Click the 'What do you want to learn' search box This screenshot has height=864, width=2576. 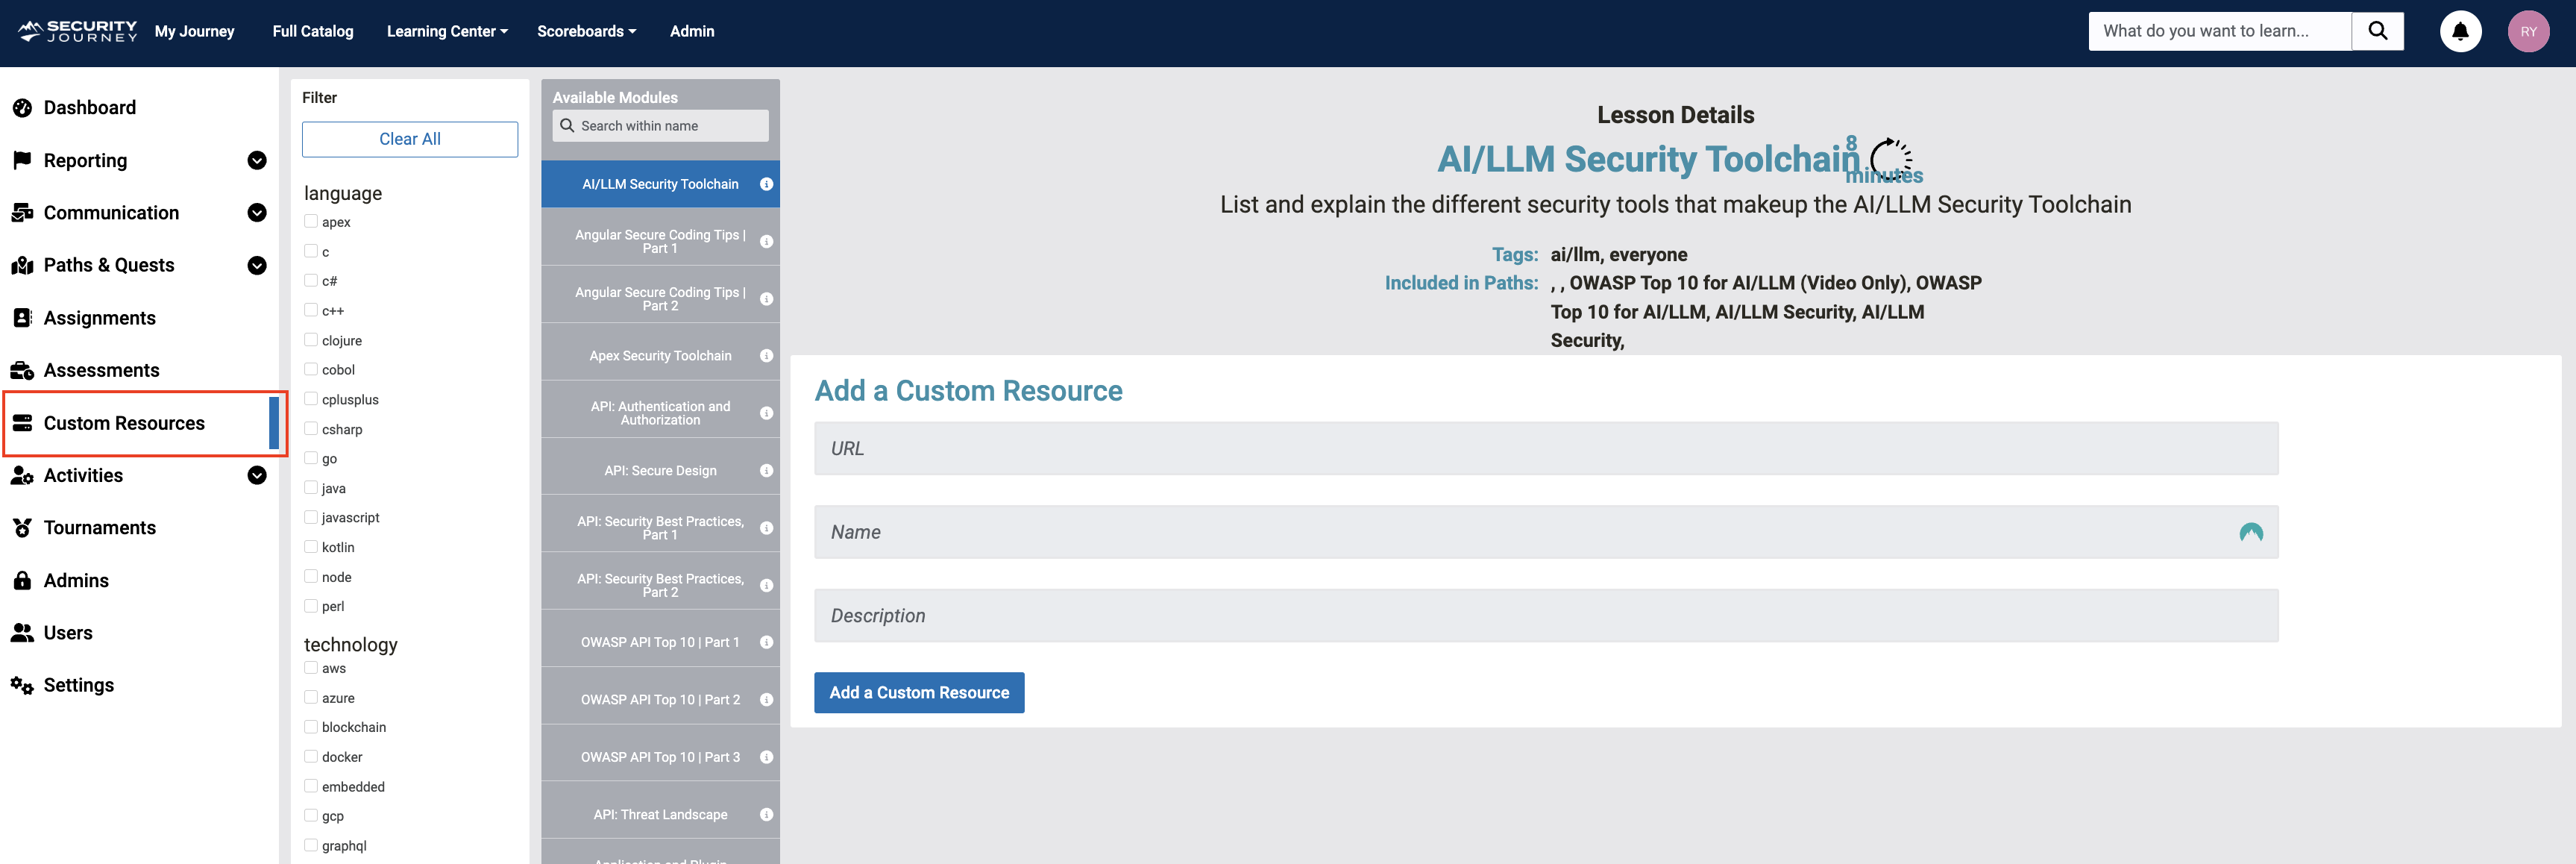[2220, 31]
